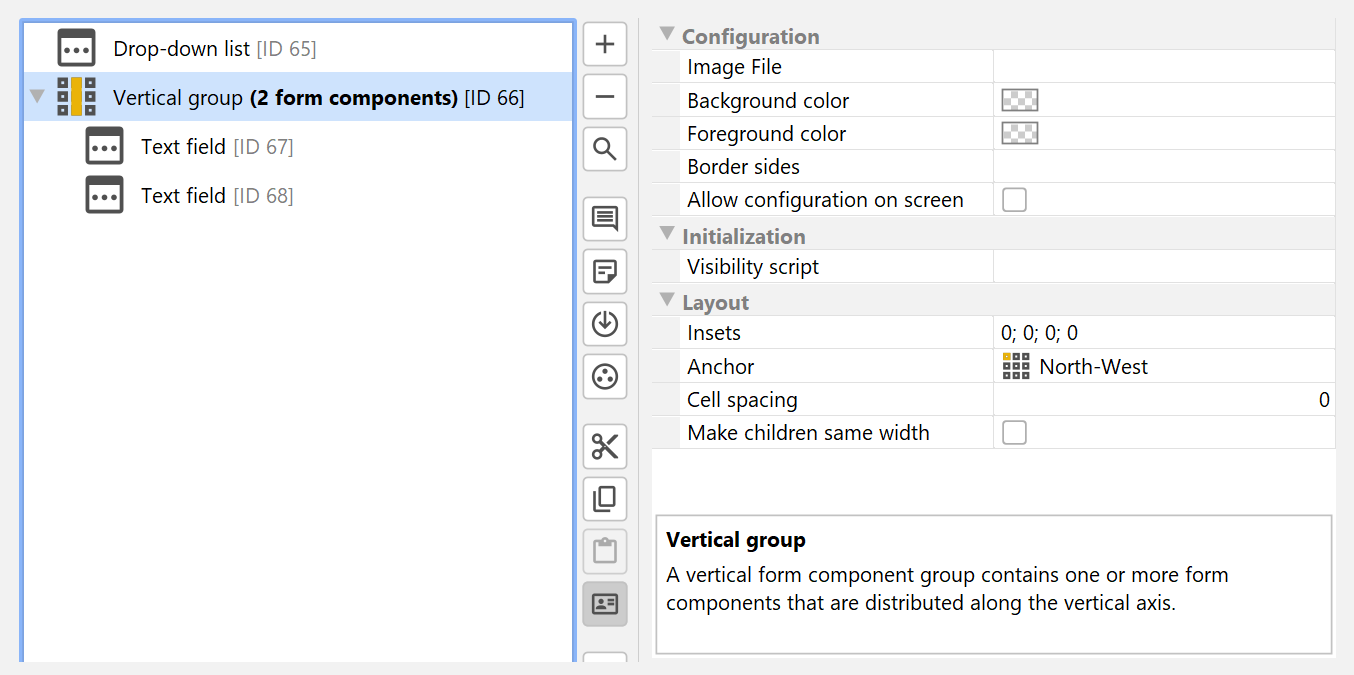The image size is (1354, 675).
Task: Open the Anchor North-West dropdown
Action: pyautogui.click(x=1164, y=367)
